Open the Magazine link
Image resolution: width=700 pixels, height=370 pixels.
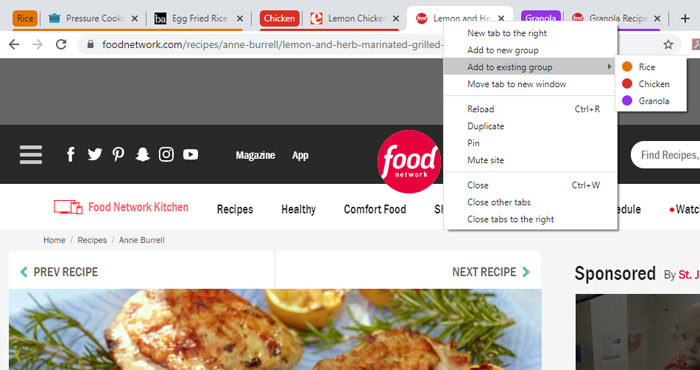tap(255, 155)
